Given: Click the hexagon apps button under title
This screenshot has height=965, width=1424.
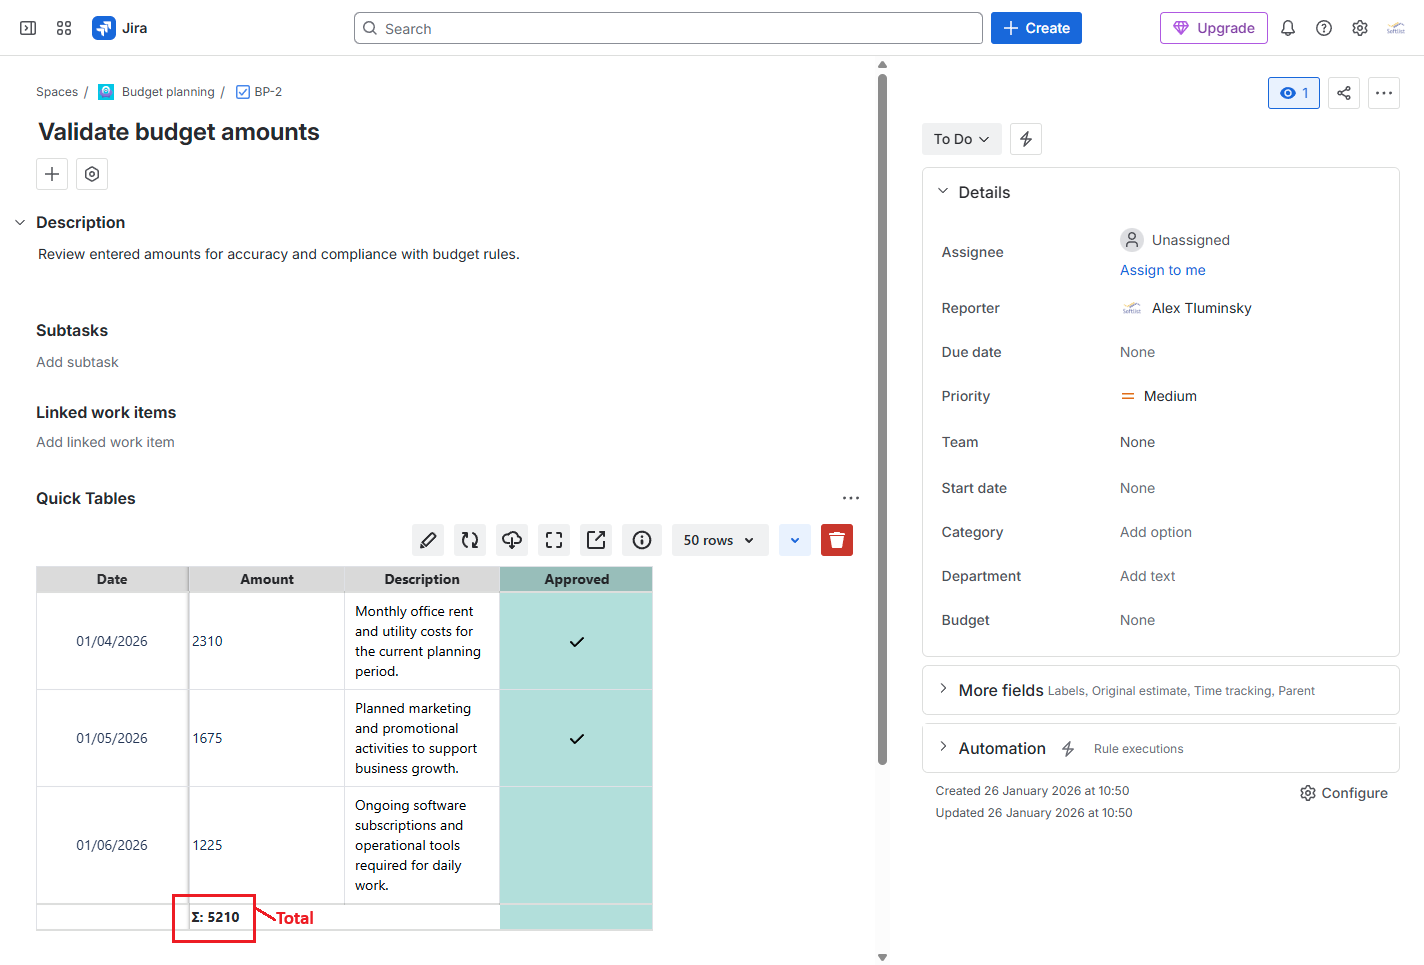Looking at the screenshot, I should click(92, 174).
